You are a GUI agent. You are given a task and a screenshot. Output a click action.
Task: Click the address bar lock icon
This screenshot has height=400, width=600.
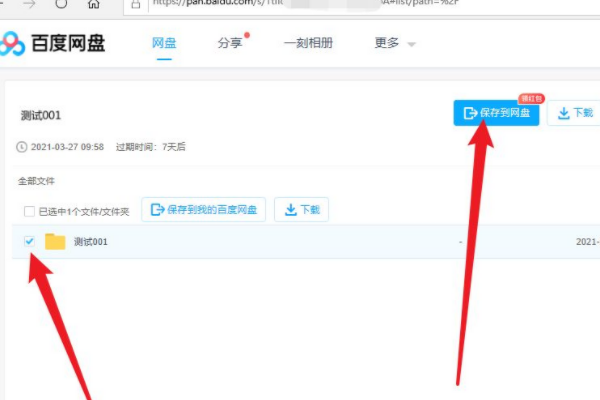click(135, 4)
